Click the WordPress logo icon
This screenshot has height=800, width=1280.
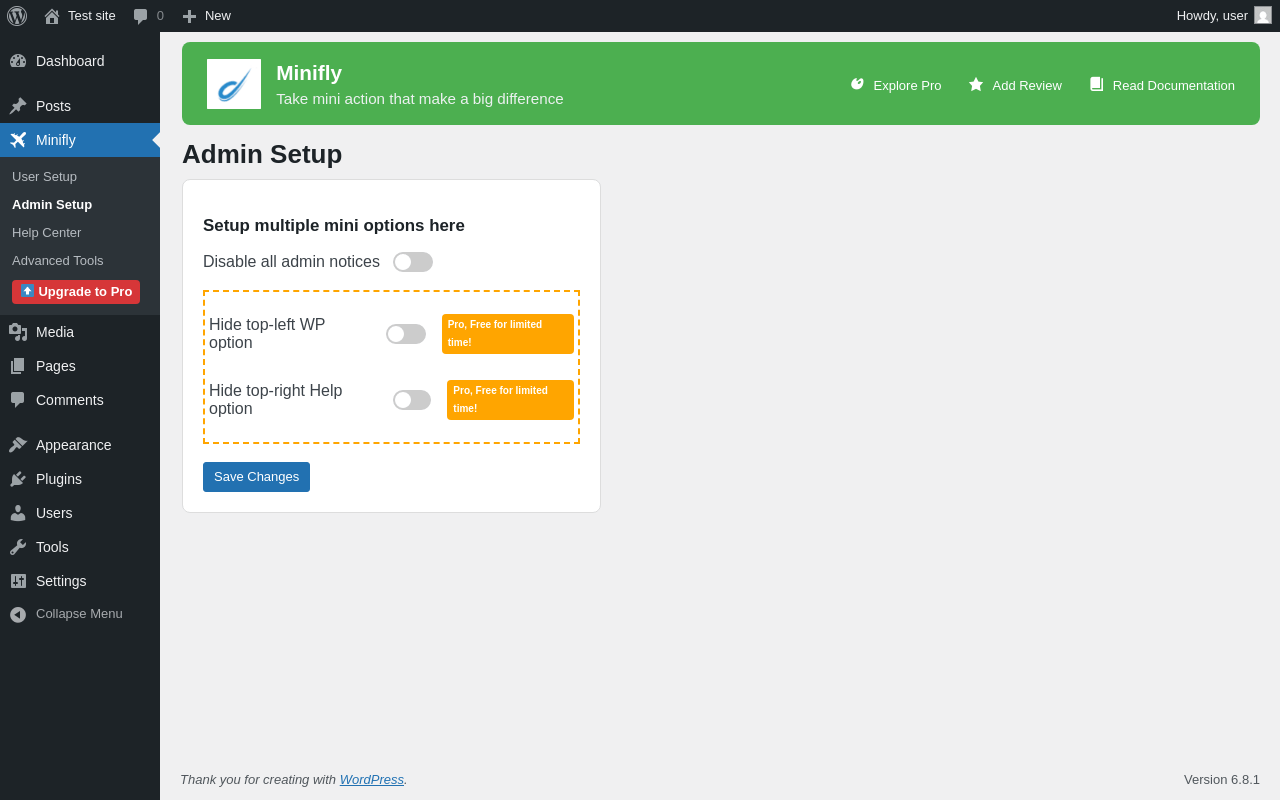point(17,16)
